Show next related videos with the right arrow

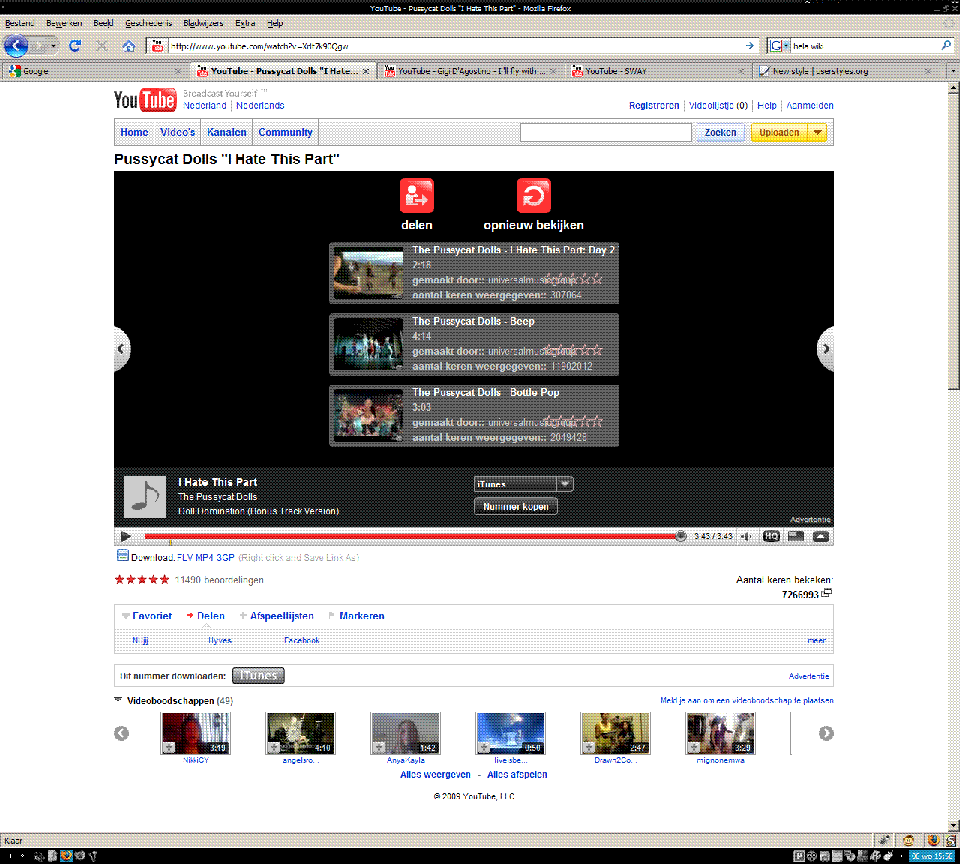[x=826, y=348]
